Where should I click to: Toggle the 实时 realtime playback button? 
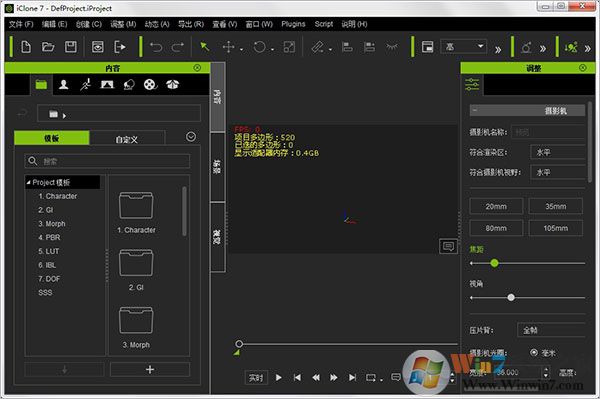coord(256,378)
